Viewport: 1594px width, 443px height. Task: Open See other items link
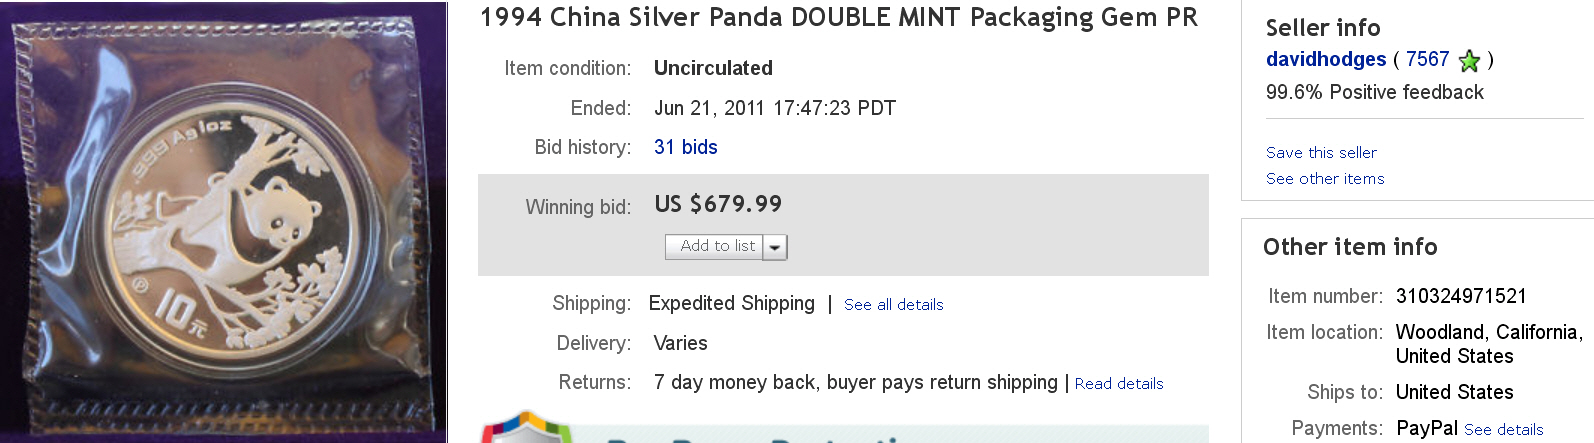point(1325,179)
